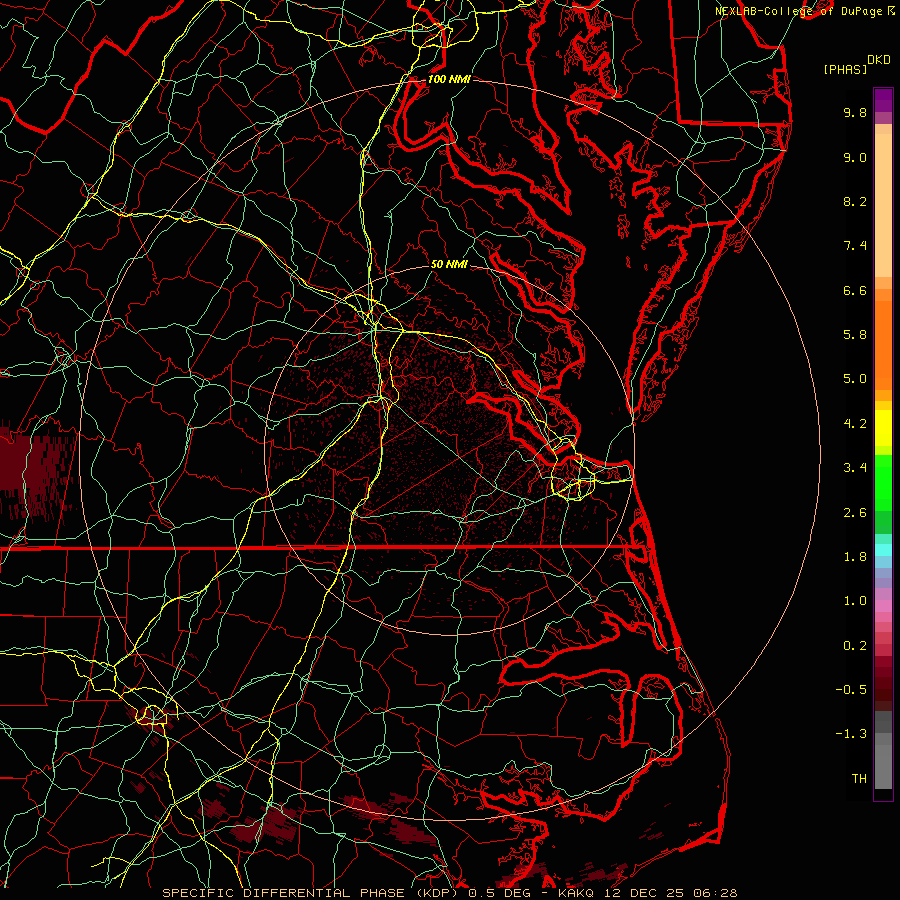Click the 5.8 scale value
The height and width of the screenshot is (900, 900).
[855, 335]
